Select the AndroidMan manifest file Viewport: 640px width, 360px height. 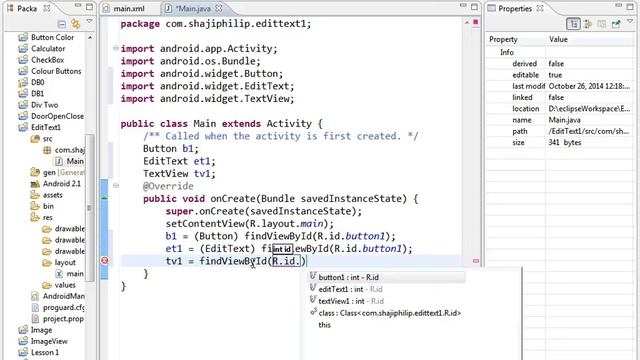[63, 296]
